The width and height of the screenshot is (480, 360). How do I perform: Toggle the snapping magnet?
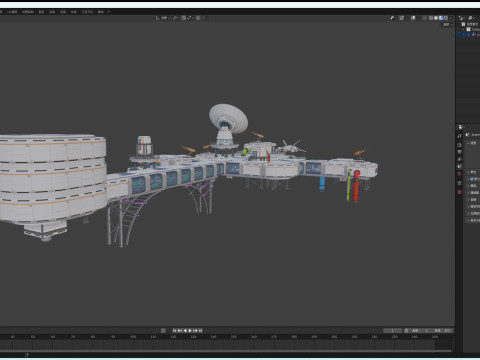(184, 18)
